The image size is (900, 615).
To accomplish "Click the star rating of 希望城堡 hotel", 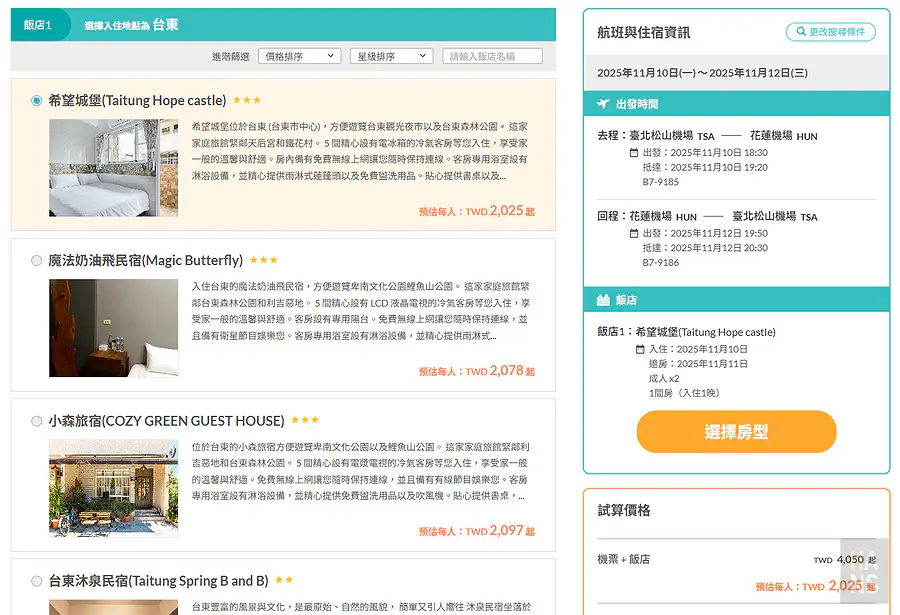I will (247, 101).
